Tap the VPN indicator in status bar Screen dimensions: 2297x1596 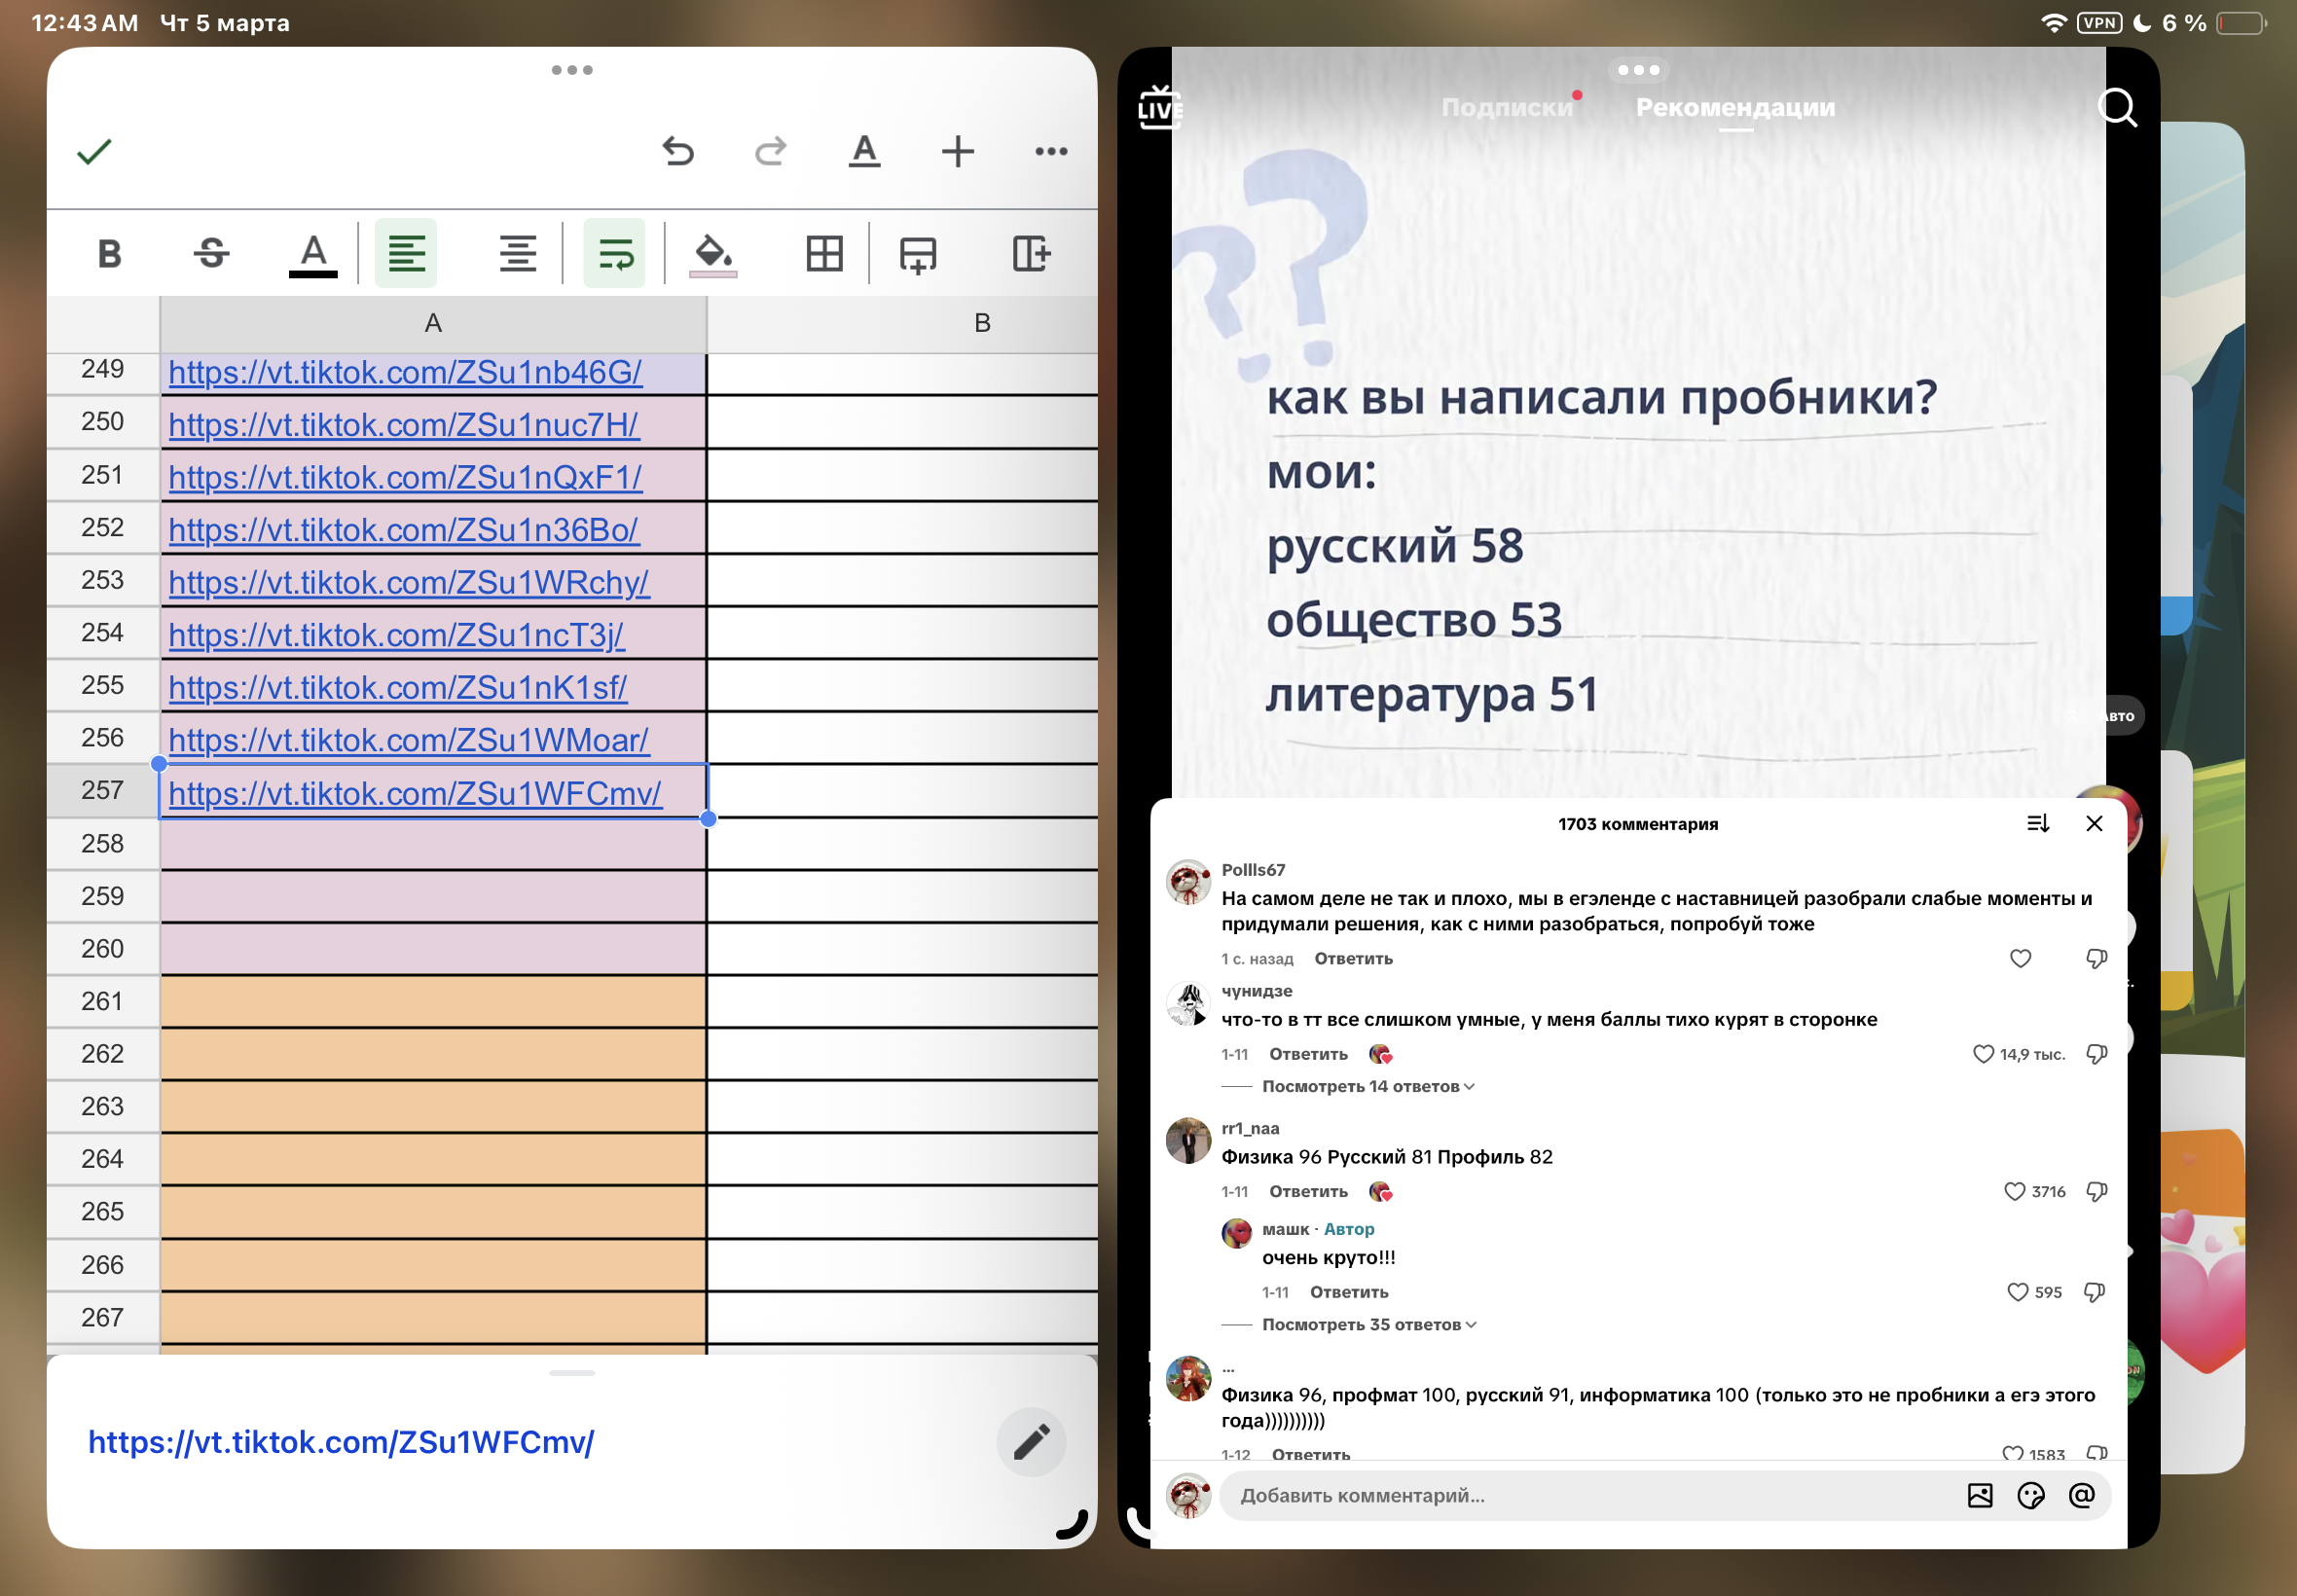[x=2099, y=23]
